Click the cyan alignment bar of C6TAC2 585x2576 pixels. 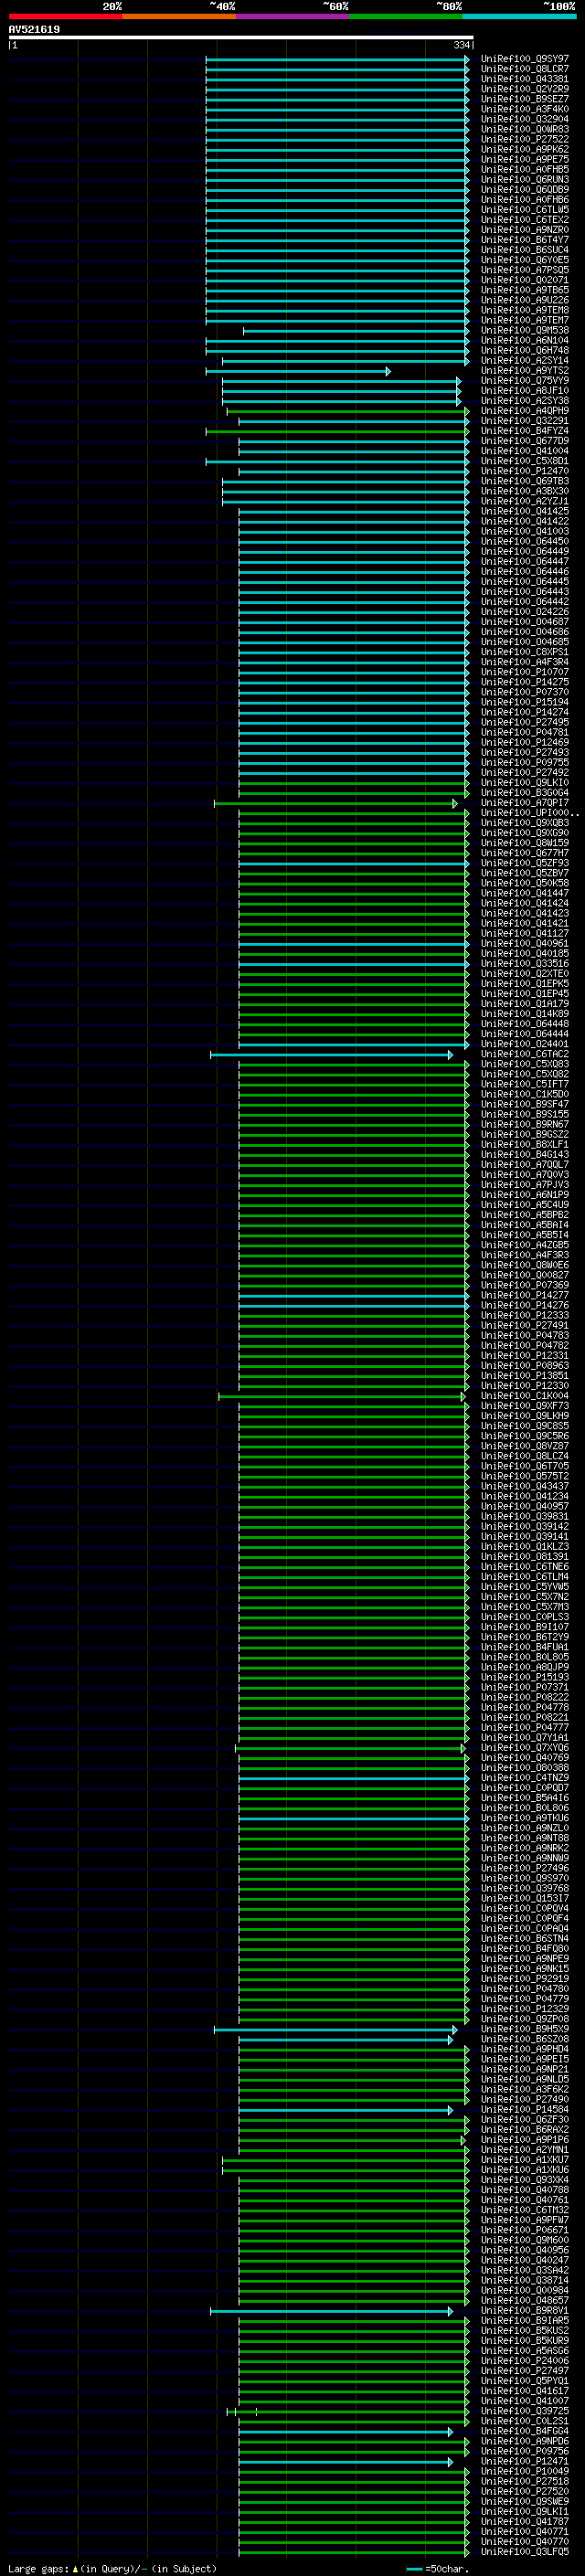[331, 1054]
